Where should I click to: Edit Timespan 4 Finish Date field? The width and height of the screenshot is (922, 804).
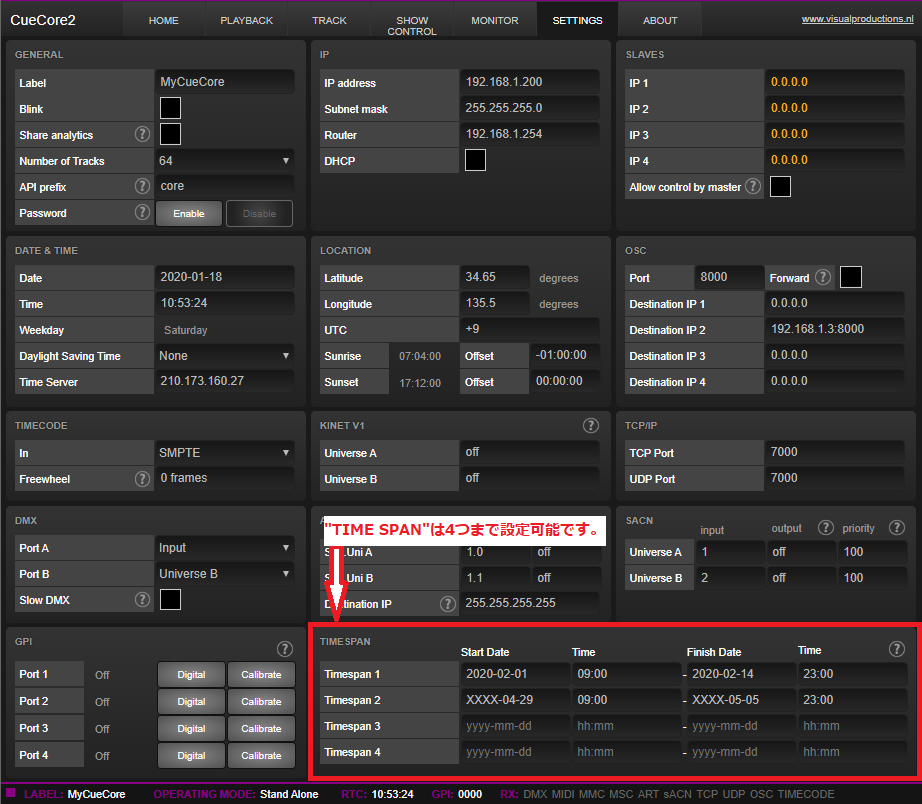pos(741,752)
